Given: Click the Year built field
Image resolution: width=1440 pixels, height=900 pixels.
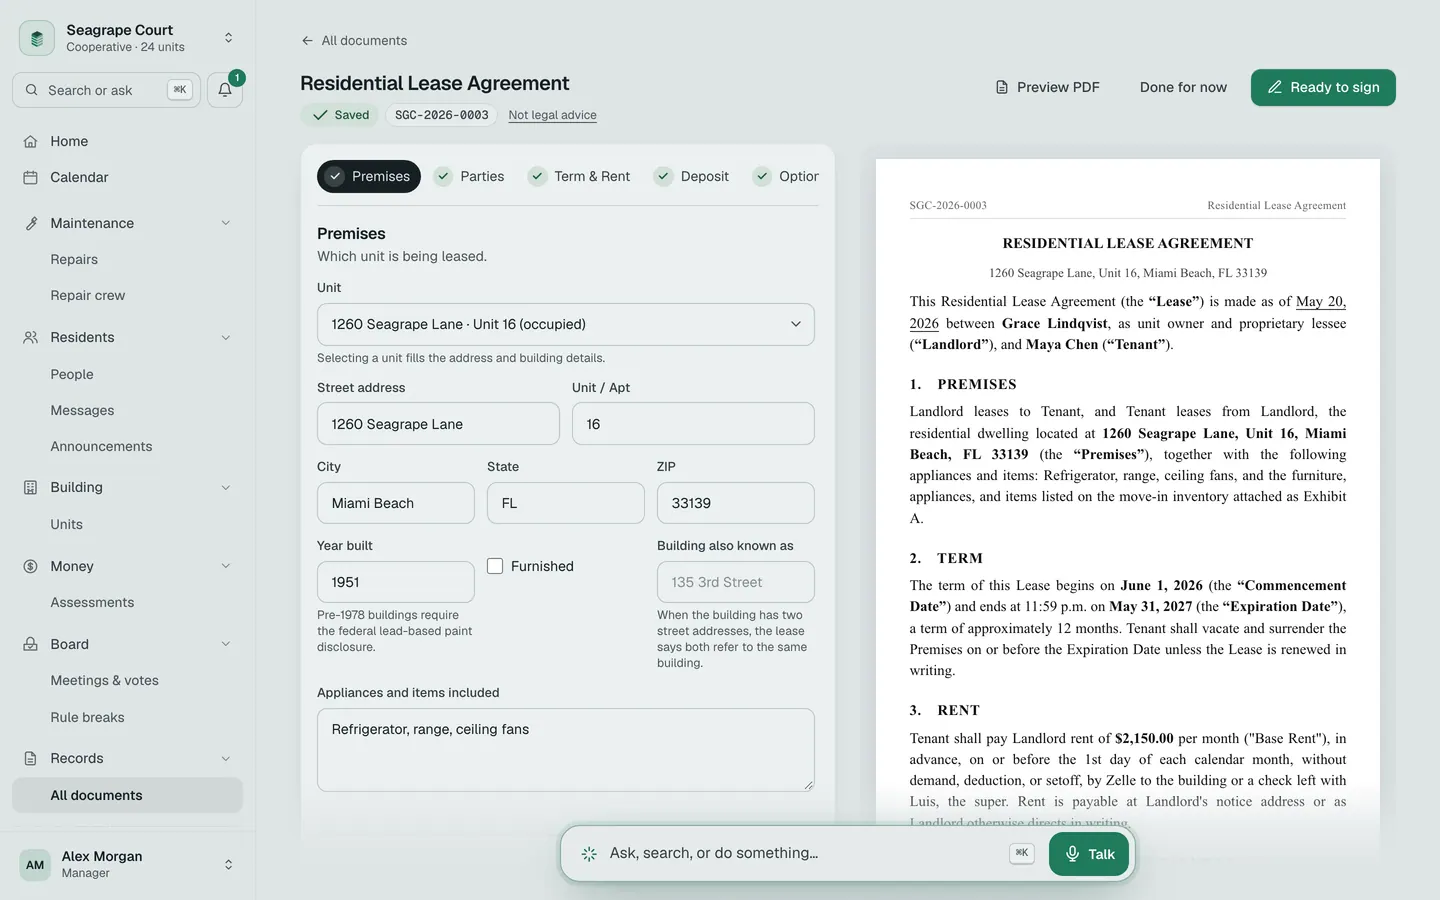Looking at the screenshot, I should coord(396,582).
